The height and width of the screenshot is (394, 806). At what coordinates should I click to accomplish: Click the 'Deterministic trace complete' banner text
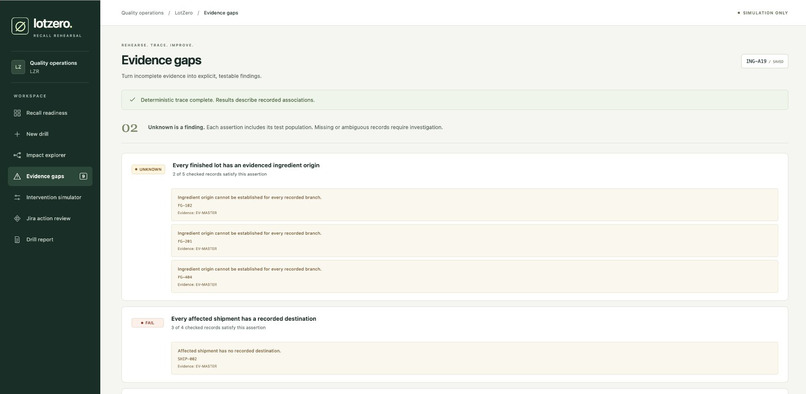(228, 100)
